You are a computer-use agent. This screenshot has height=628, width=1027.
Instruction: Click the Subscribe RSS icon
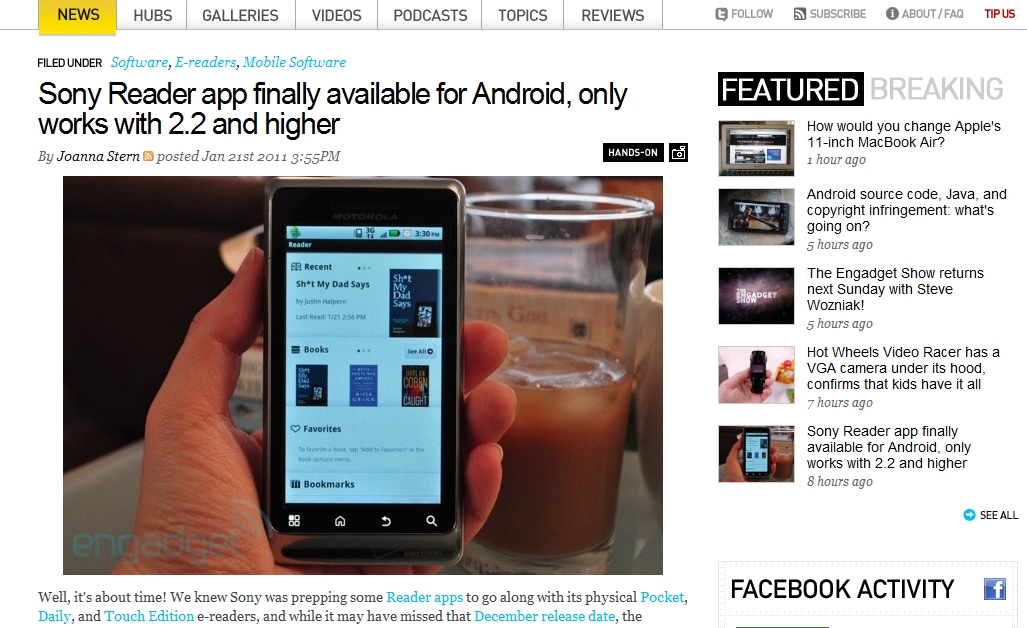800,14
